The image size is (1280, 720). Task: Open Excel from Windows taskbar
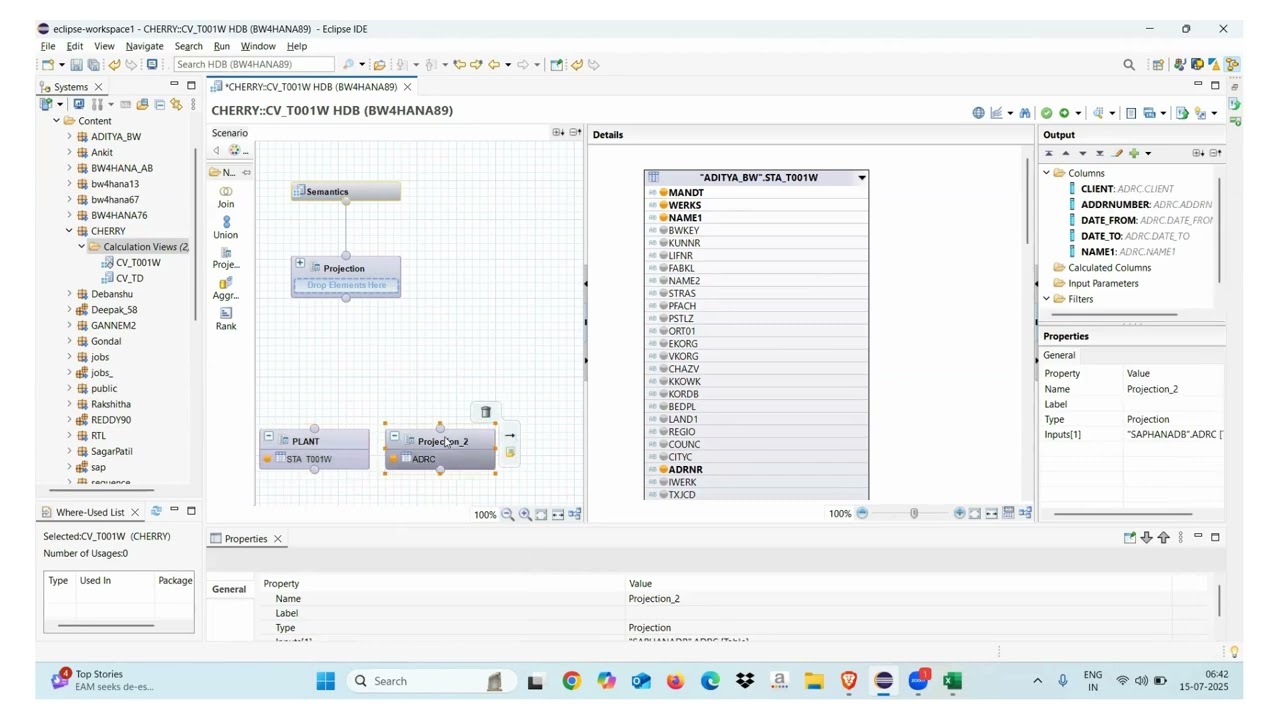(952, 681)
